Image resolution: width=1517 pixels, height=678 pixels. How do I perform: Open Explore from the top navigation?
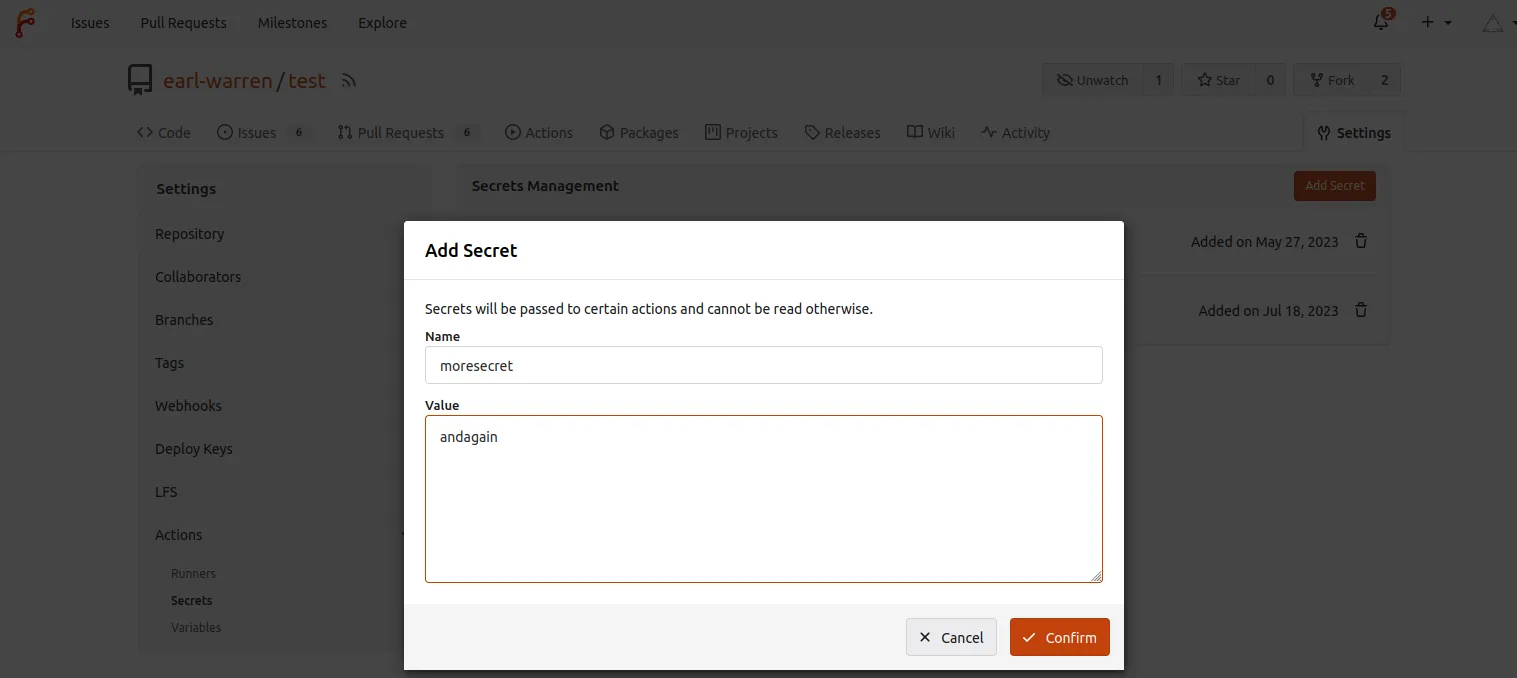(x=381, y=22)
